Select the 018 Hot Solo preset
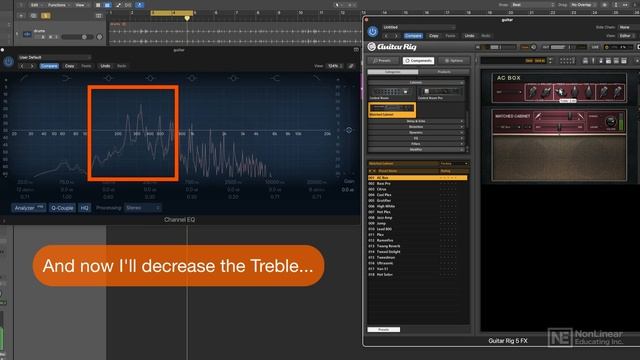 [418, 275]
